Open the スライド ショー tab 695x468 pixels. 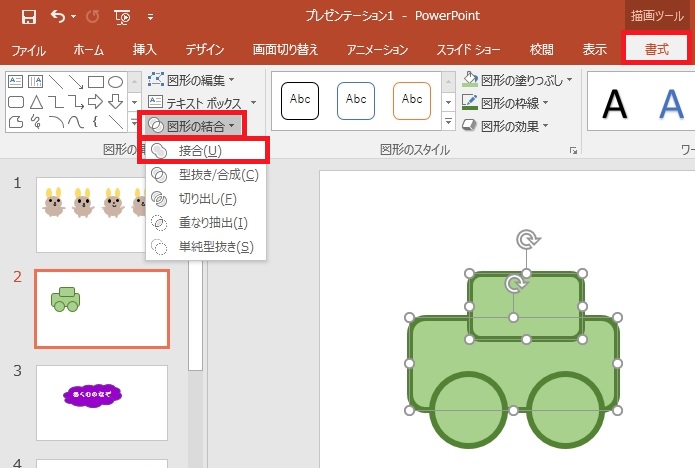(x=469, y=50)
